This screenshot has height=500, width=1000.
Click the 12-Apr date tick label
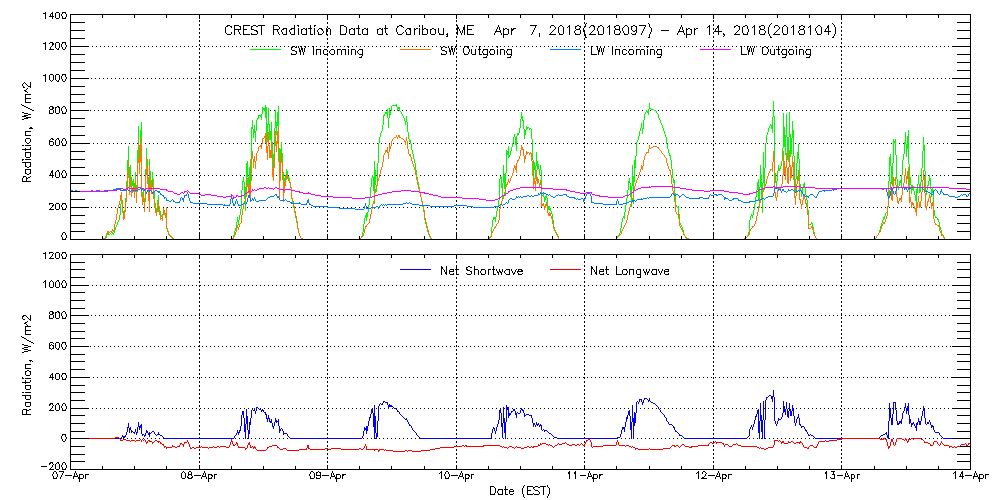[713, 478]
